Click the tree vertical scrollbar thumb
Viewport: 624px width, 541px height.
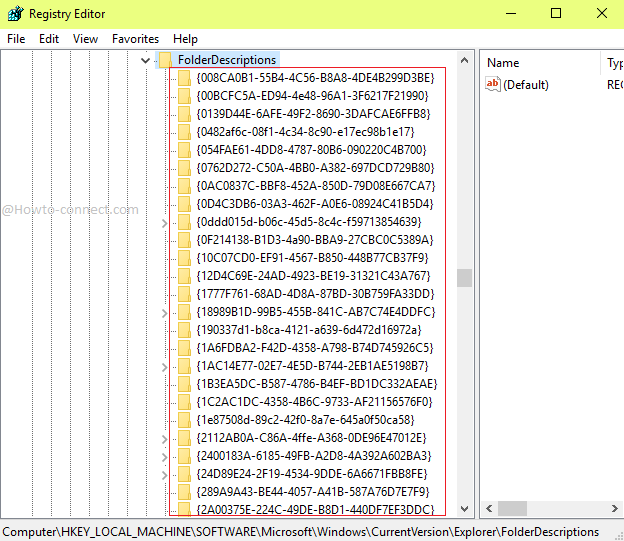[x=464, y=278]
